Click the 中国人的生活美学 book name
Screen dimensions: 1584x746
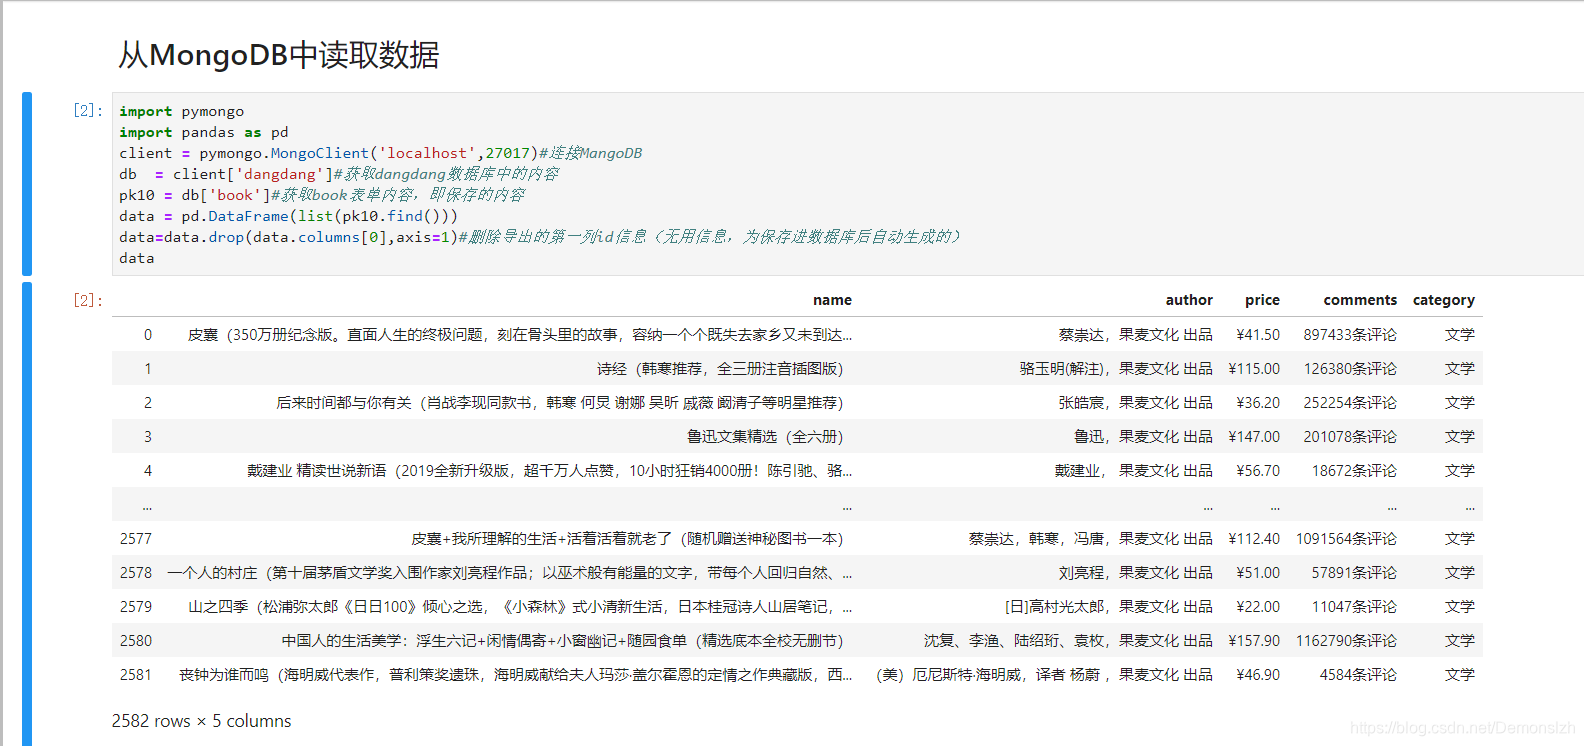click(x=562, y=641)
